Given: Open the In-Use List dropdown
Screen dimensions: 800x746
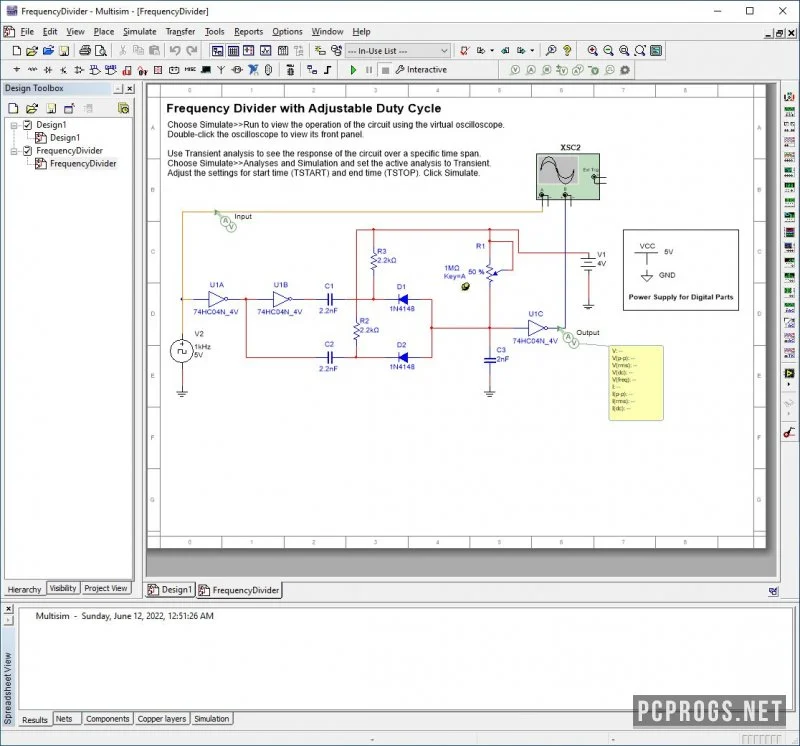Looking at the screenshot, I should [397, 51].
